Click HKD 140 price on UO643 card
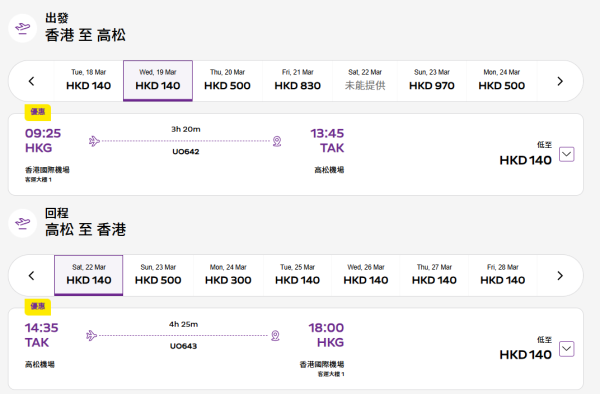Viewport: 600px width, 394px height. coord(525,355)
